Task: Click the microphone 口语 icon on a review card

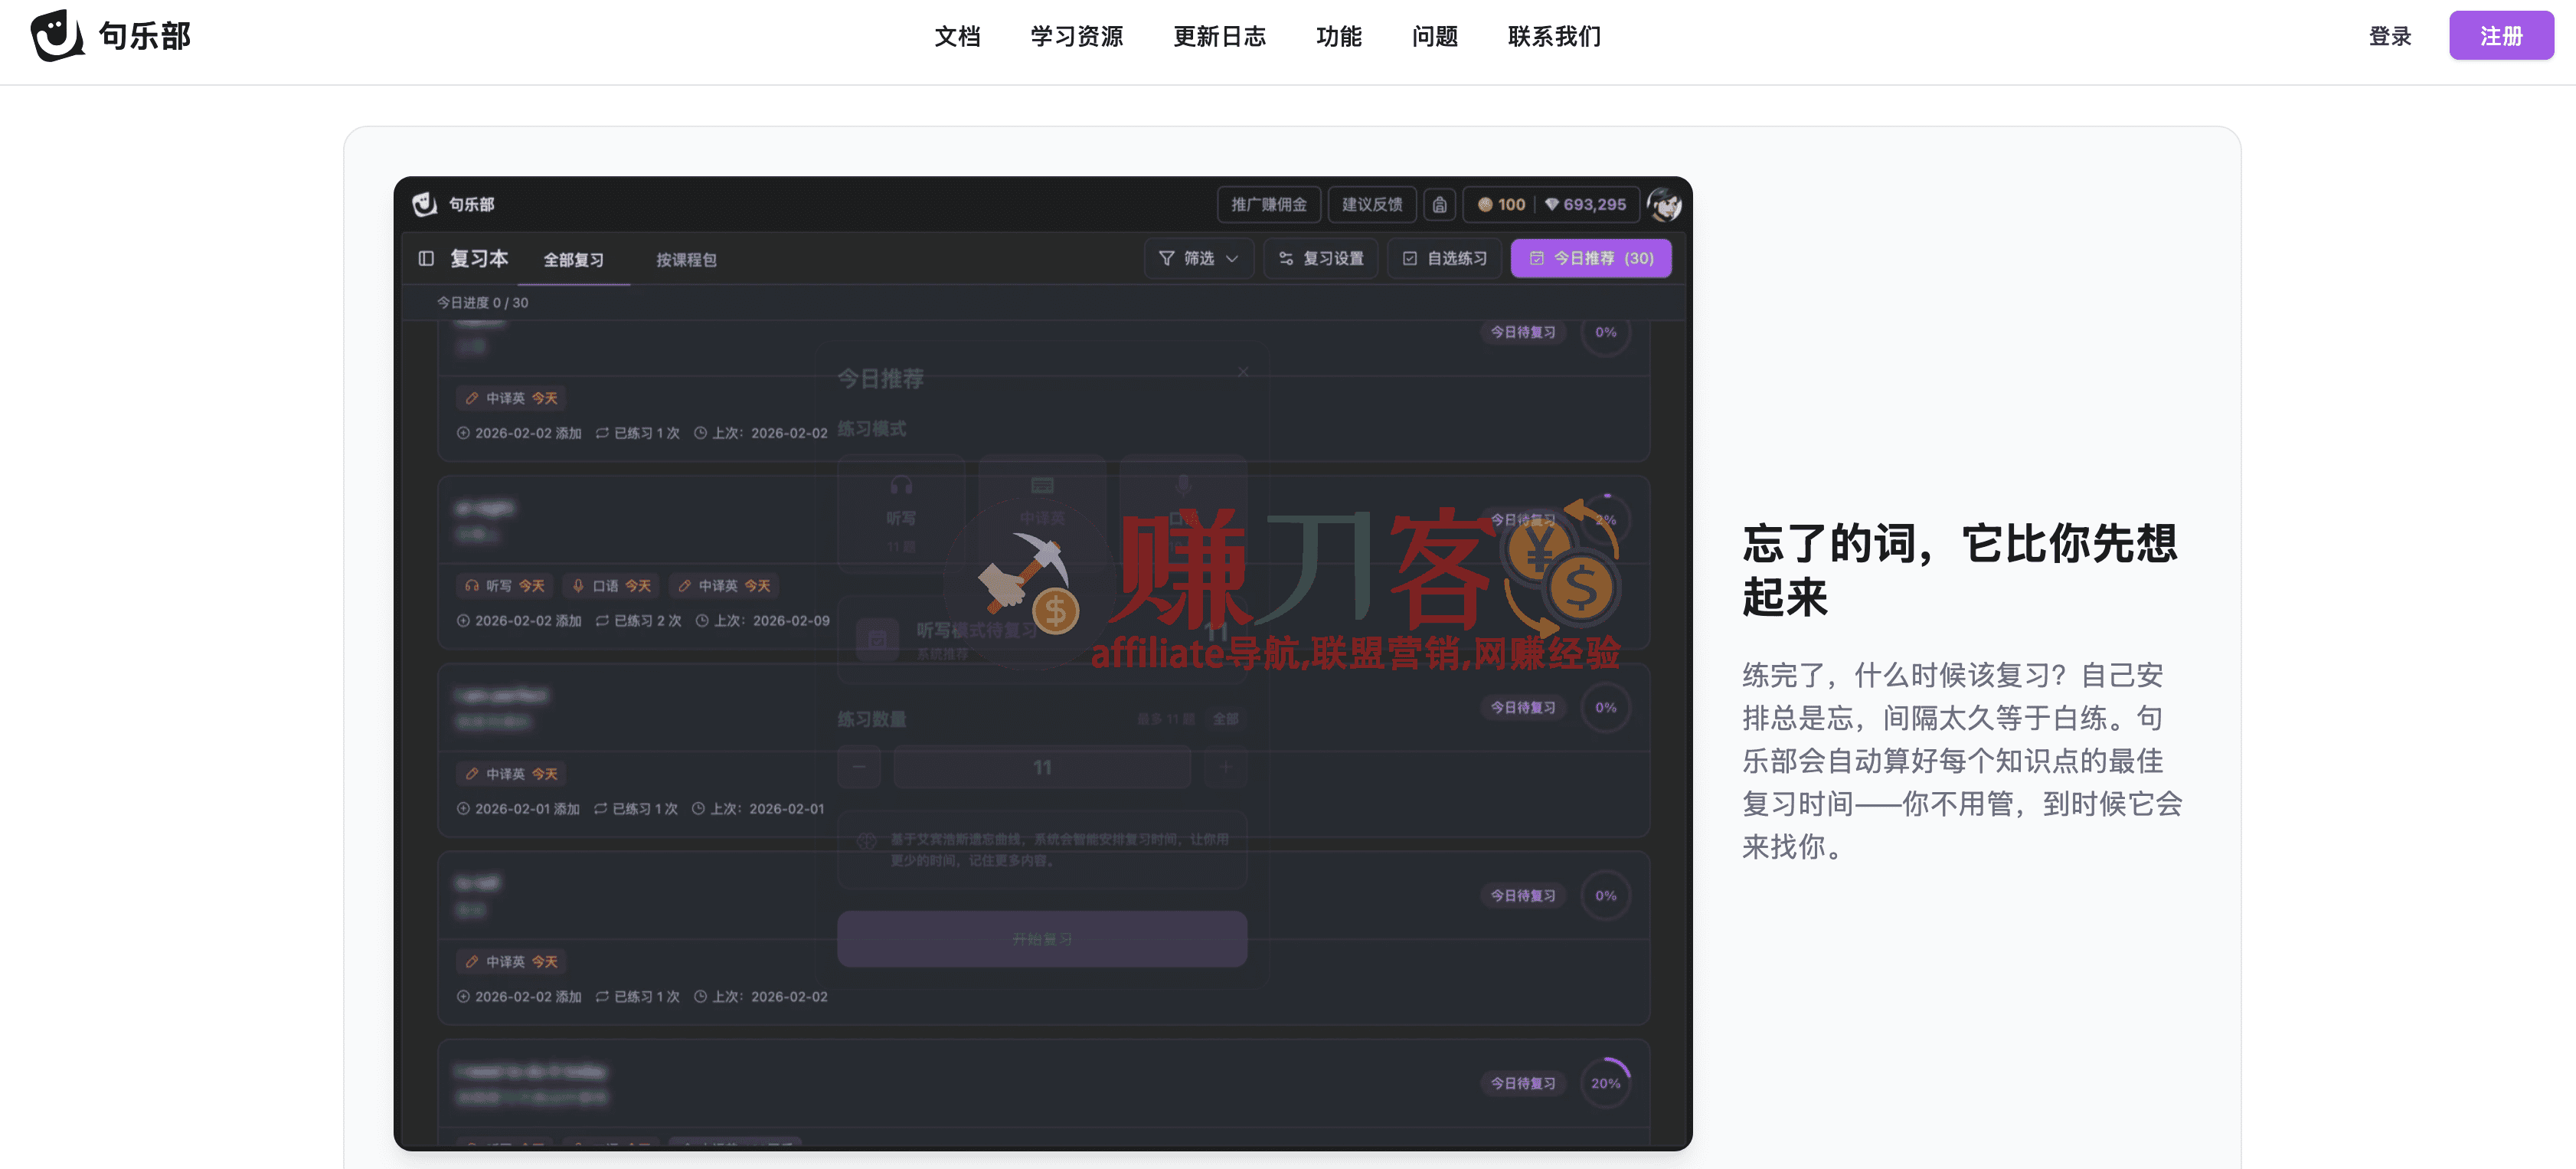Action: coord(580,585)
